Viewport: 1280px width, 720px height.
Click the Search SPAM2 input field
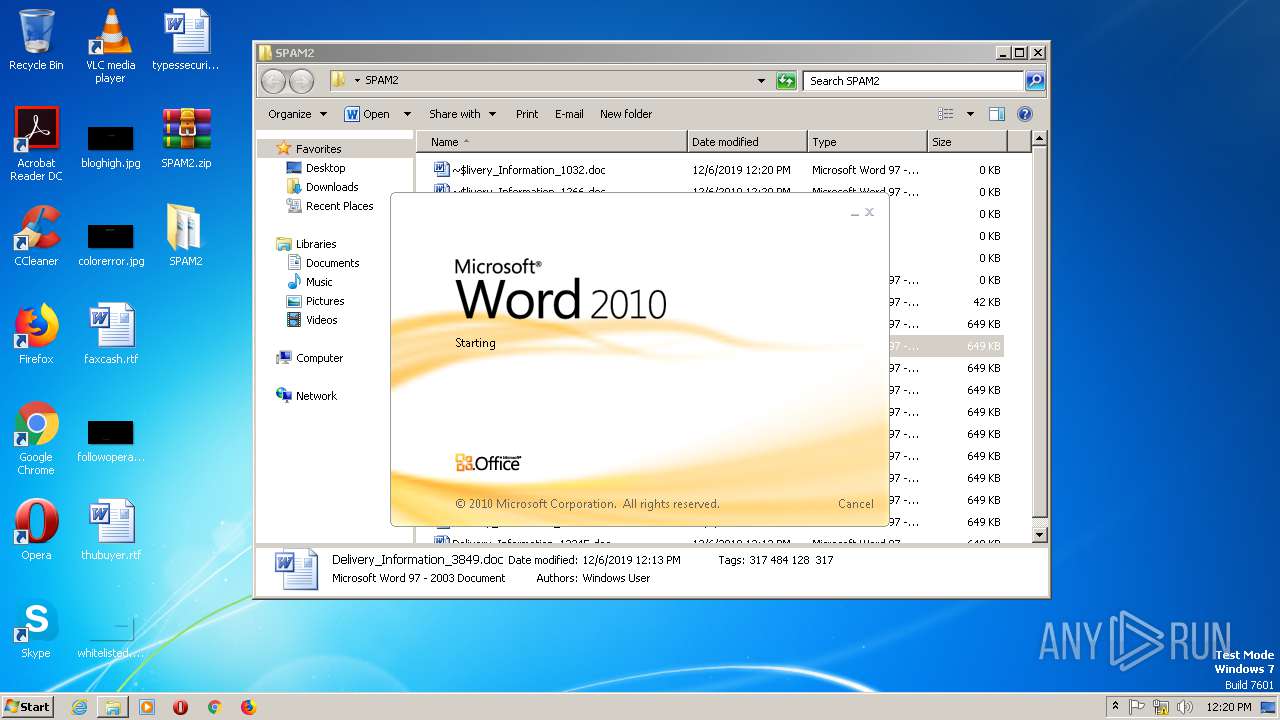(x=914, y=81)
